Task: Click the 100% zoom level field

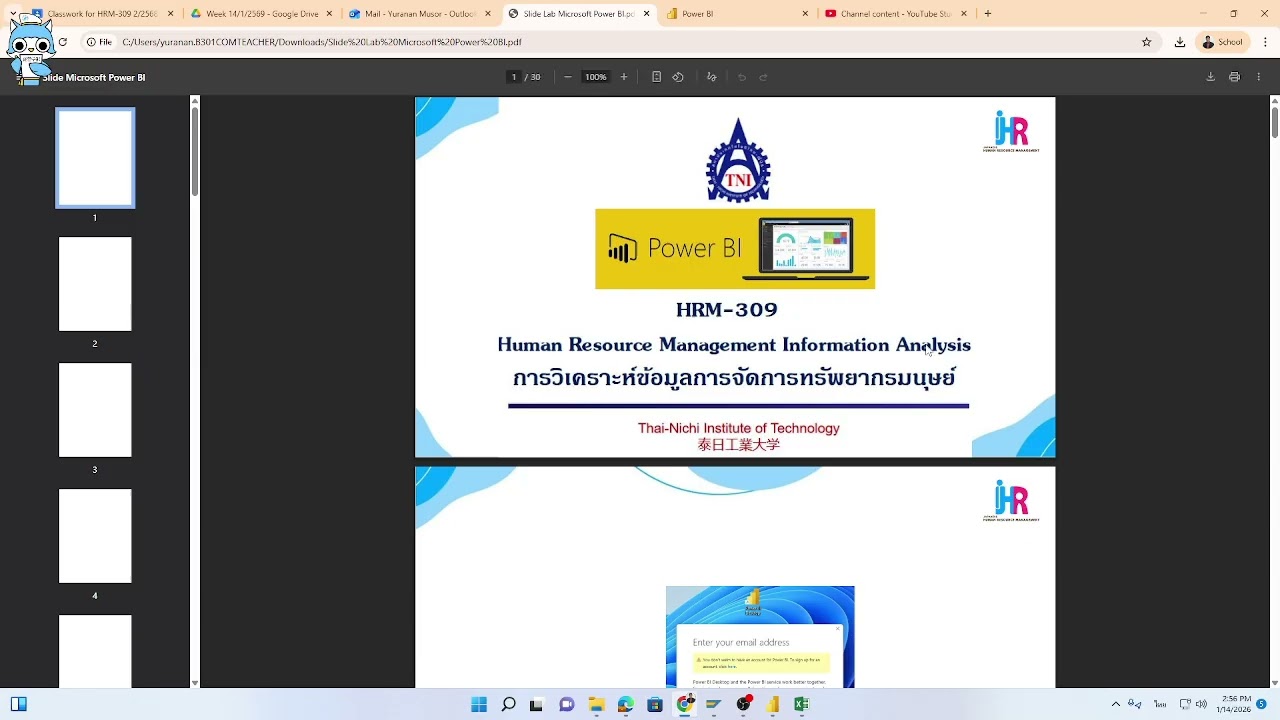Action: pyautogui.click(x=596, y=77)
